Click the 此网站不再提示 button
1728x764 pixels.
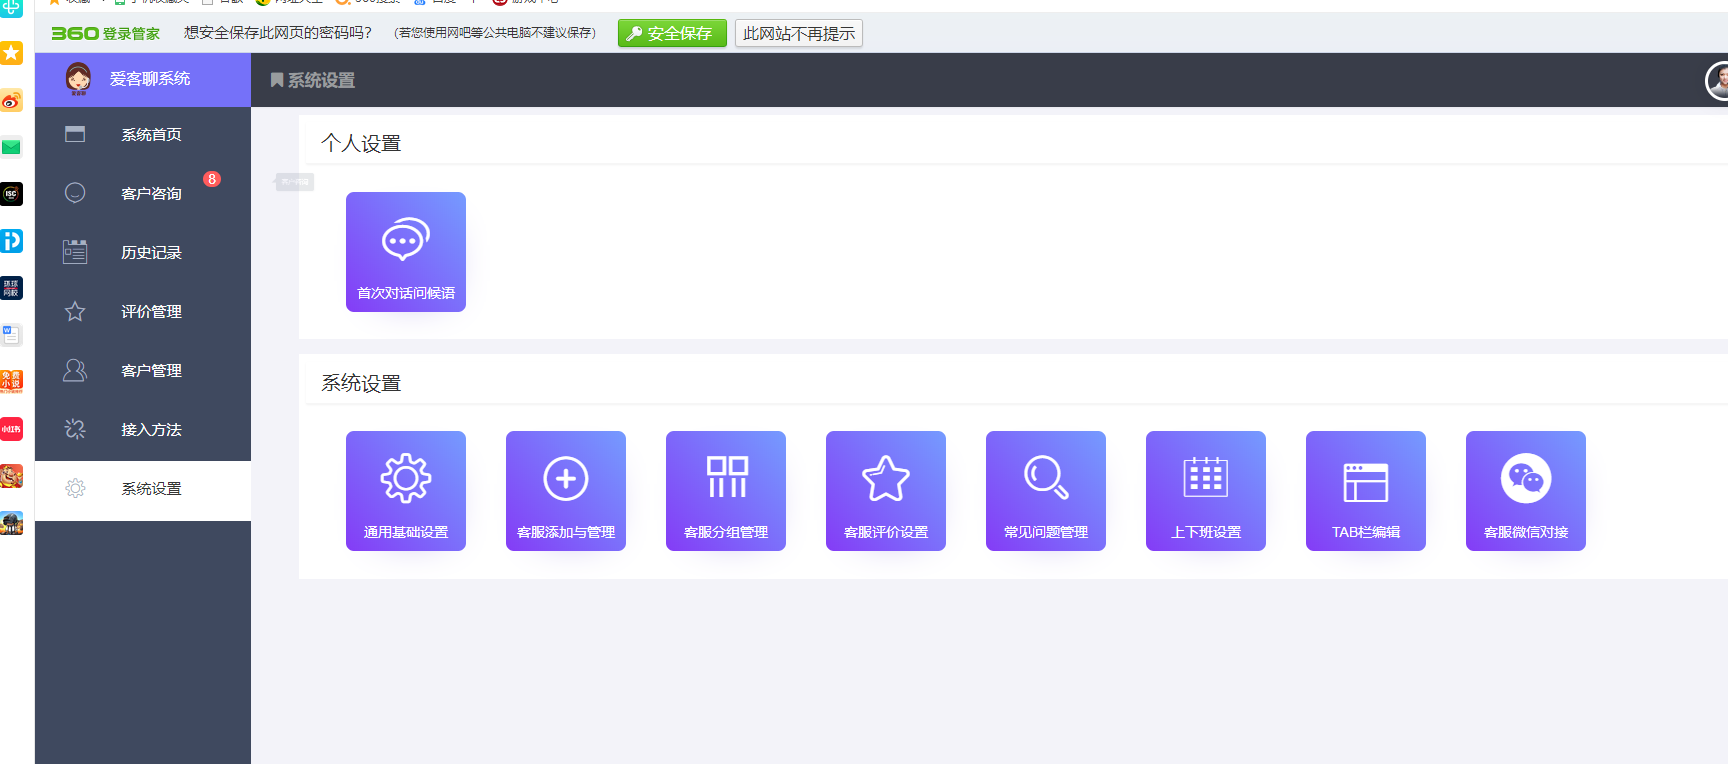(798, 34)
